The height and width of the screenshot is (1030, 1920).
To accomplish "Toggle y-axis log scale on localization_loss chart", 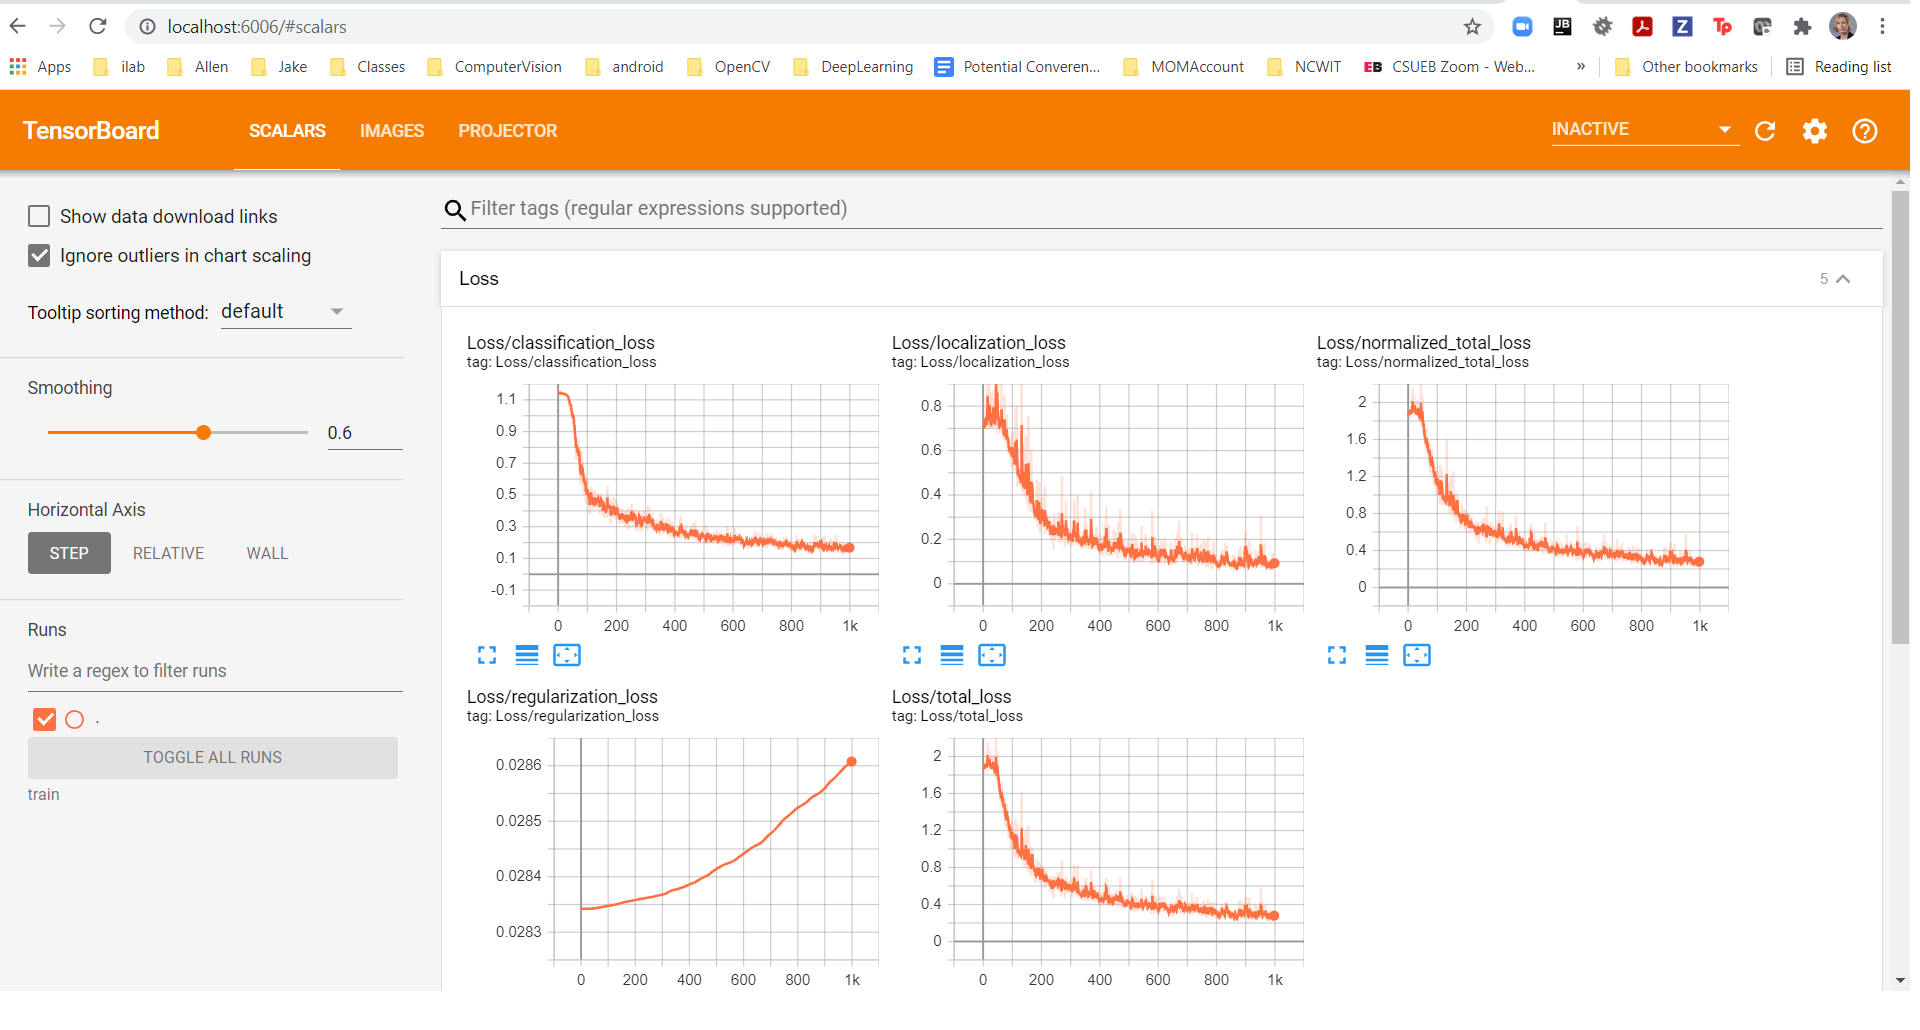I will tap(952, 655).
